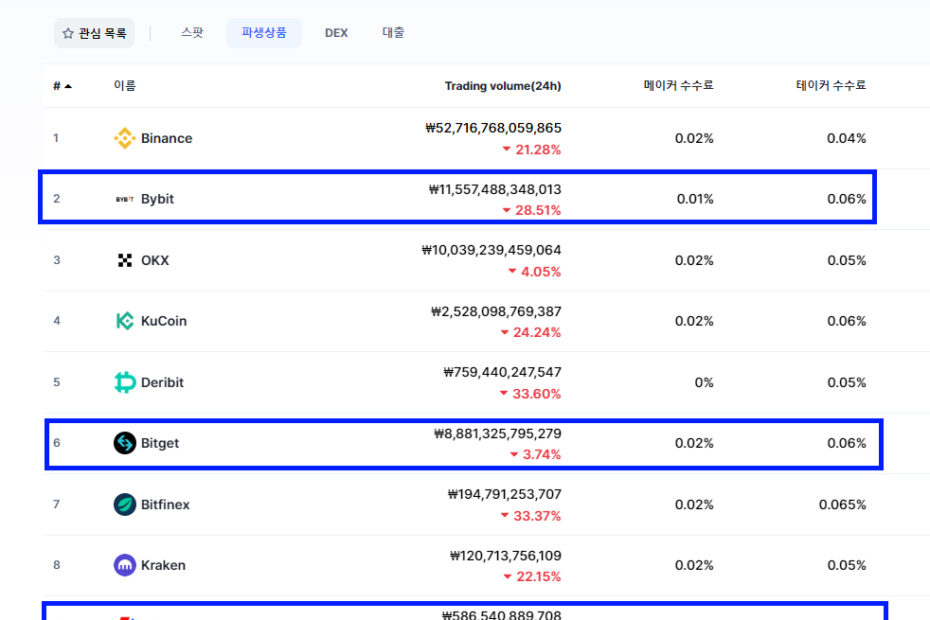Select the 파생상품 tab

264,33
